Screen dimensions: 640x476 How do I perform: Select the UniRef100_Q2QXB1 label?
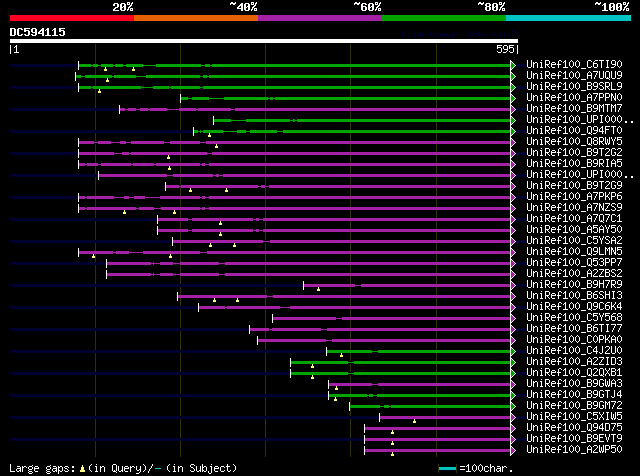(x=574, y=373)
